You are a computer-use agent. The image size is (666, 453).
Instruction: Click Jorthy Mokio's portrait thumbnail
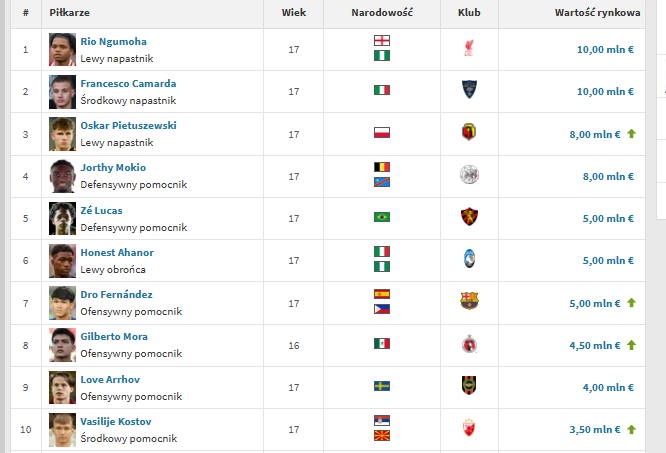[x=62, y=176]
